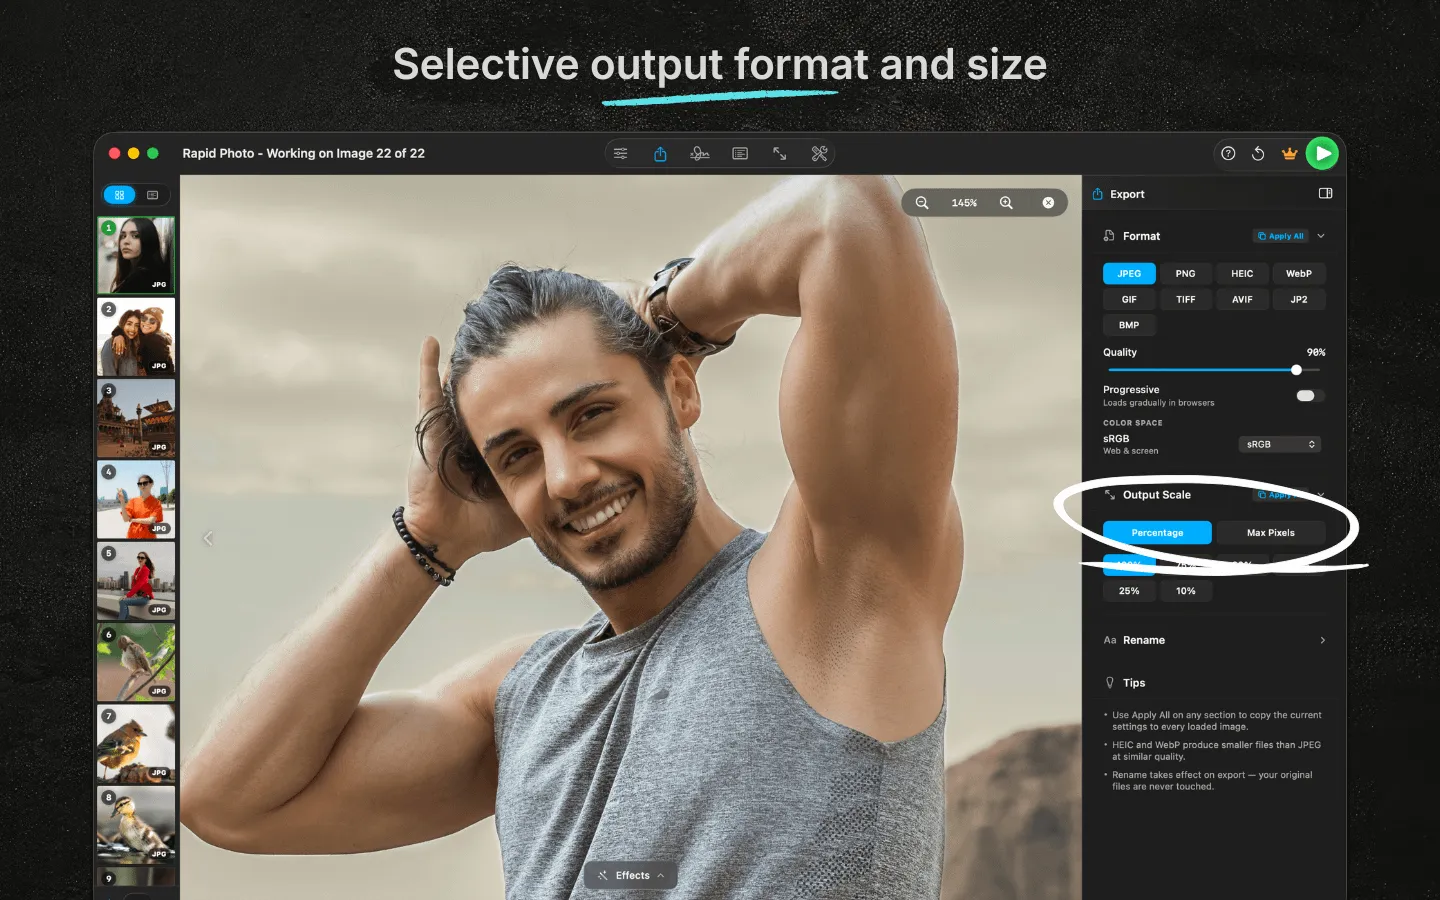Click the Quality 90% value
1440x900 pixels.
tap(1316, 352)
